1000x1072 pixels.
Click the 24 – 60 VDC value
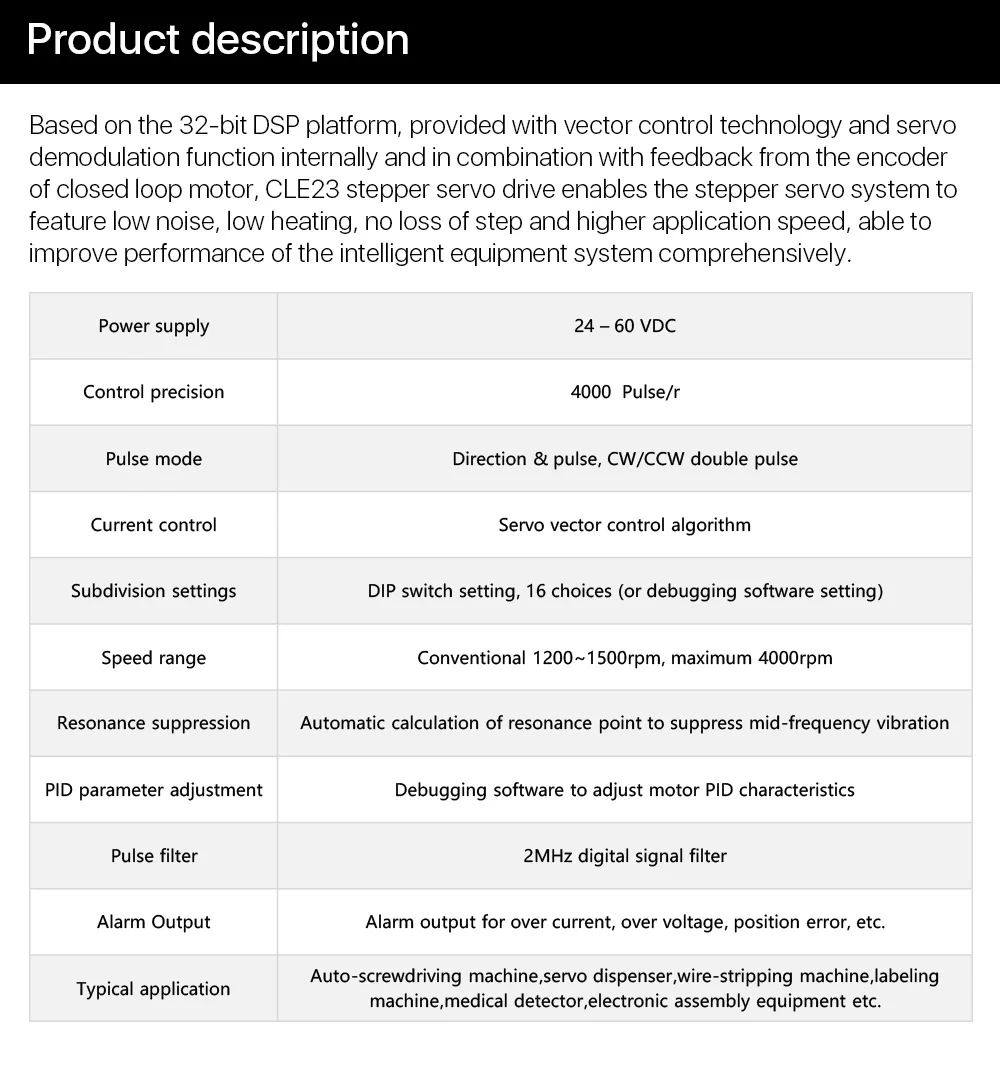(x=625, y=325)
